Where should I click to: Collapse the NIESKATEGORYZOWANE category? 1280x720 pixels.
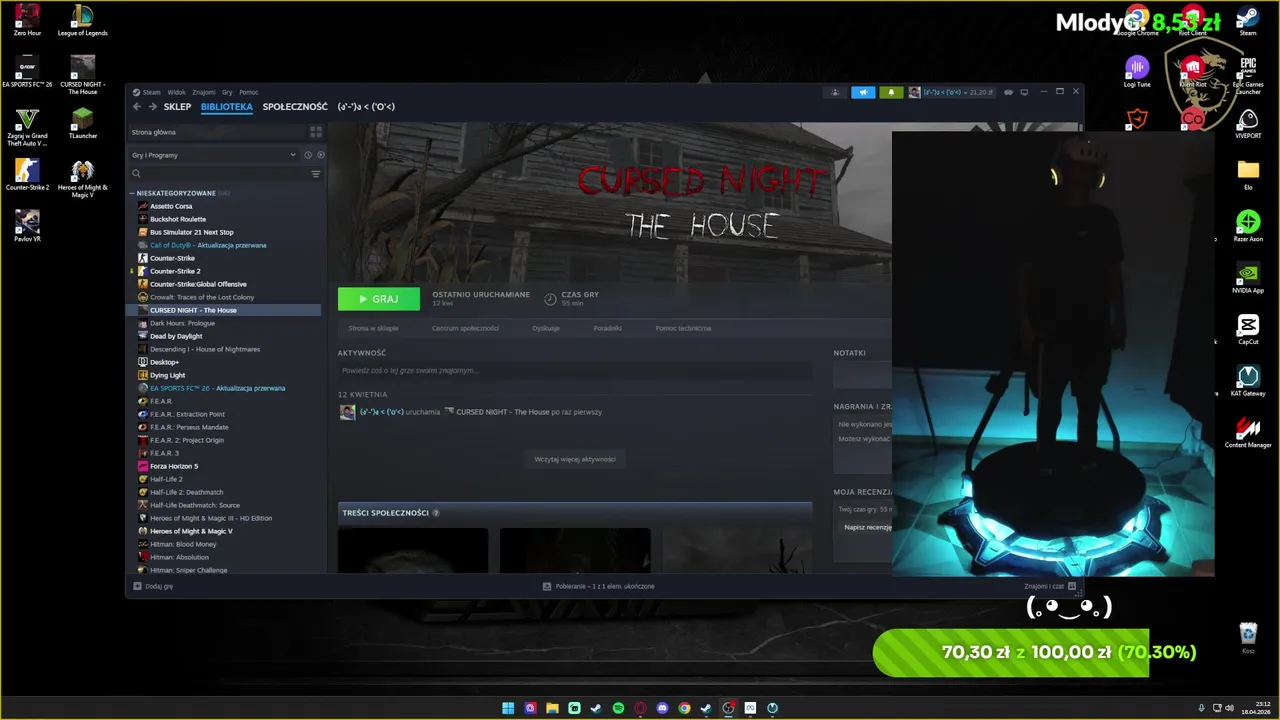132,193
